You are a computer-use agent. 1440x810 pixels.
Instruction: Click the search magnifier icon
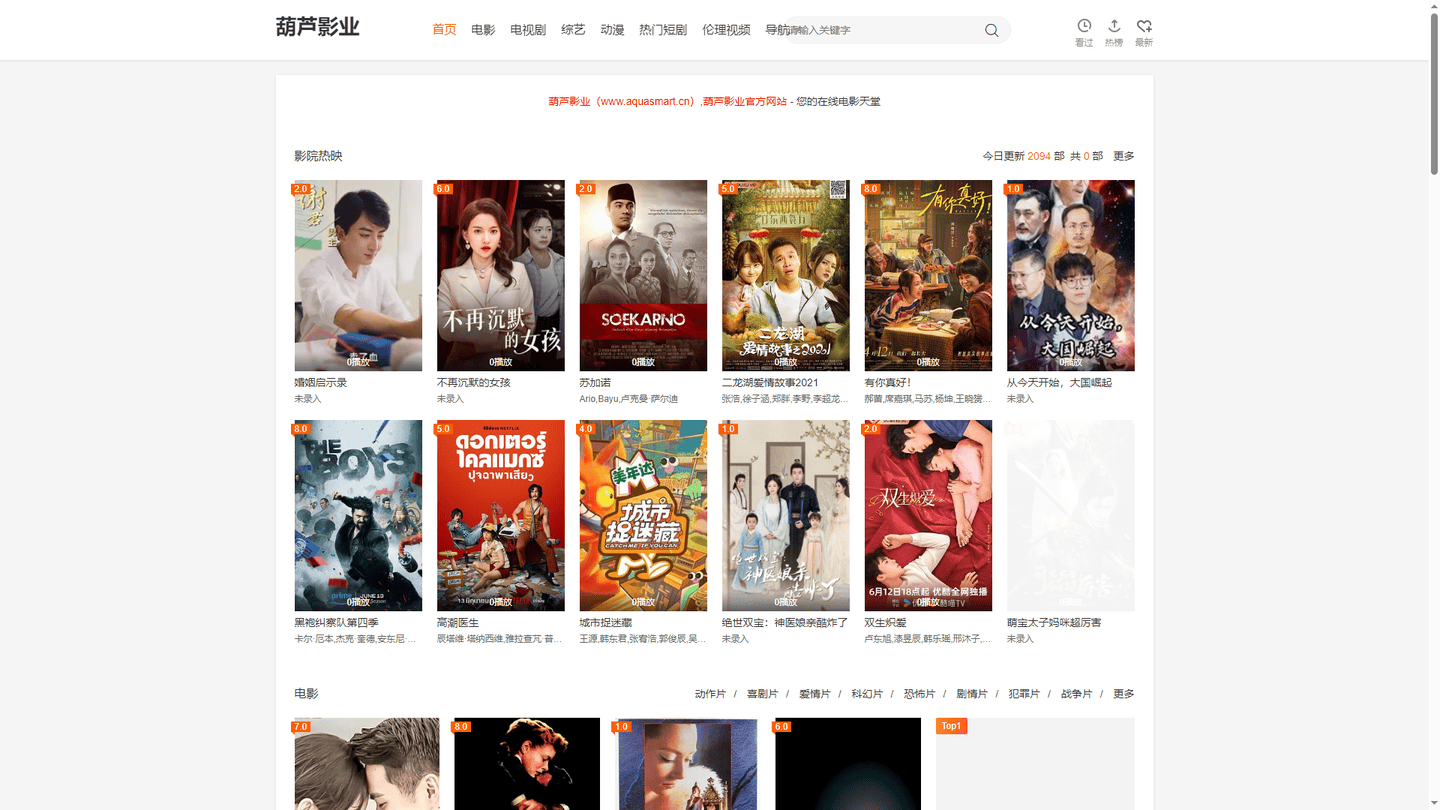pyautogui.click(x=991, y=30)
